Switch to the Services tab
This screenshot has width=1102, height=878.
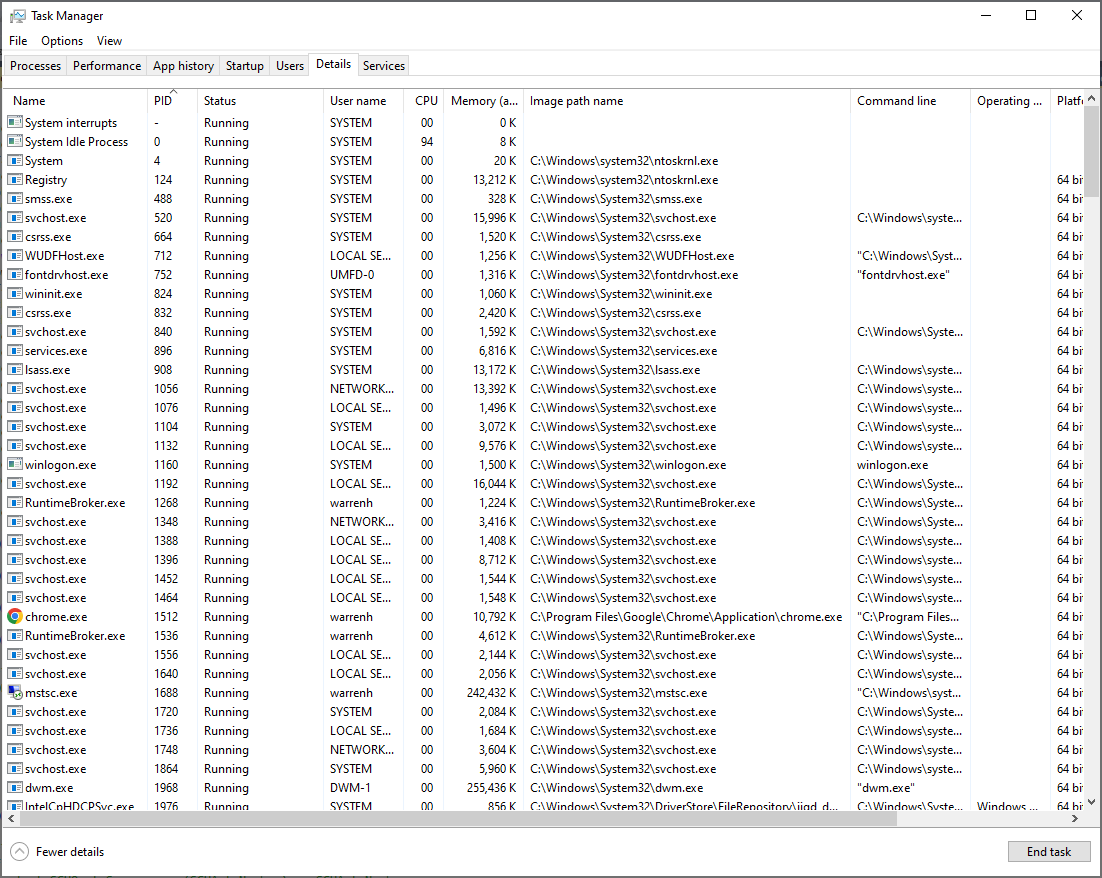point(384,65)
